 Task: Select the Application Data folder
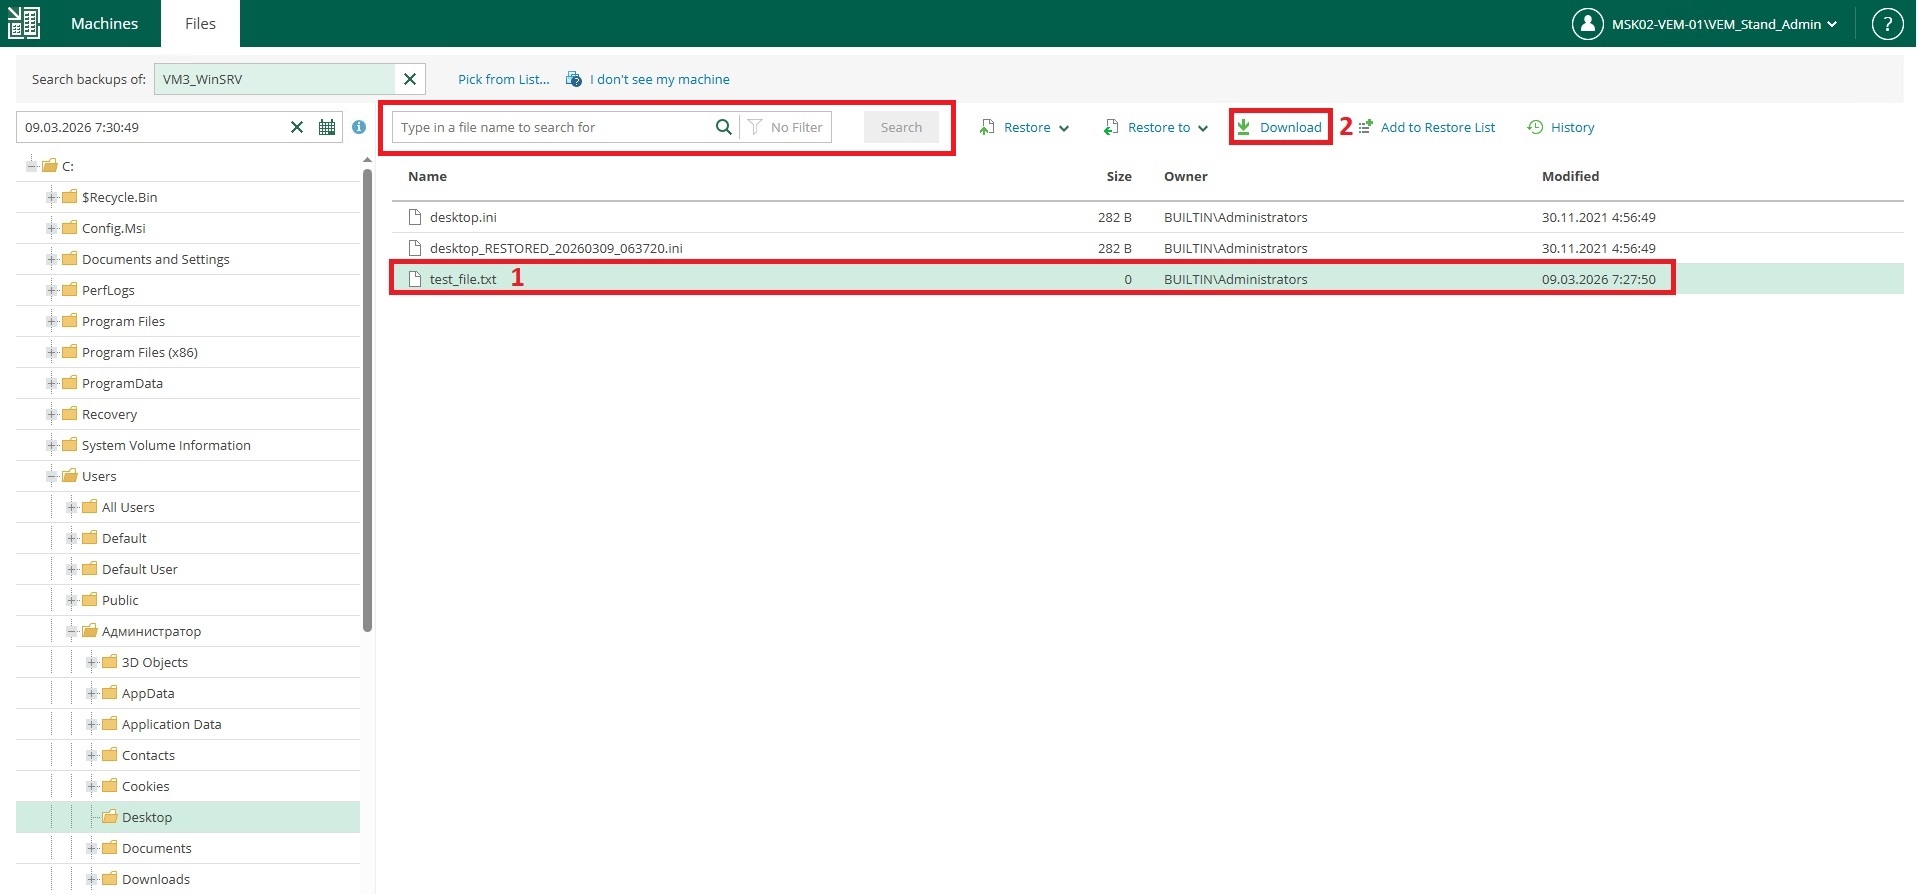(172, 724)
